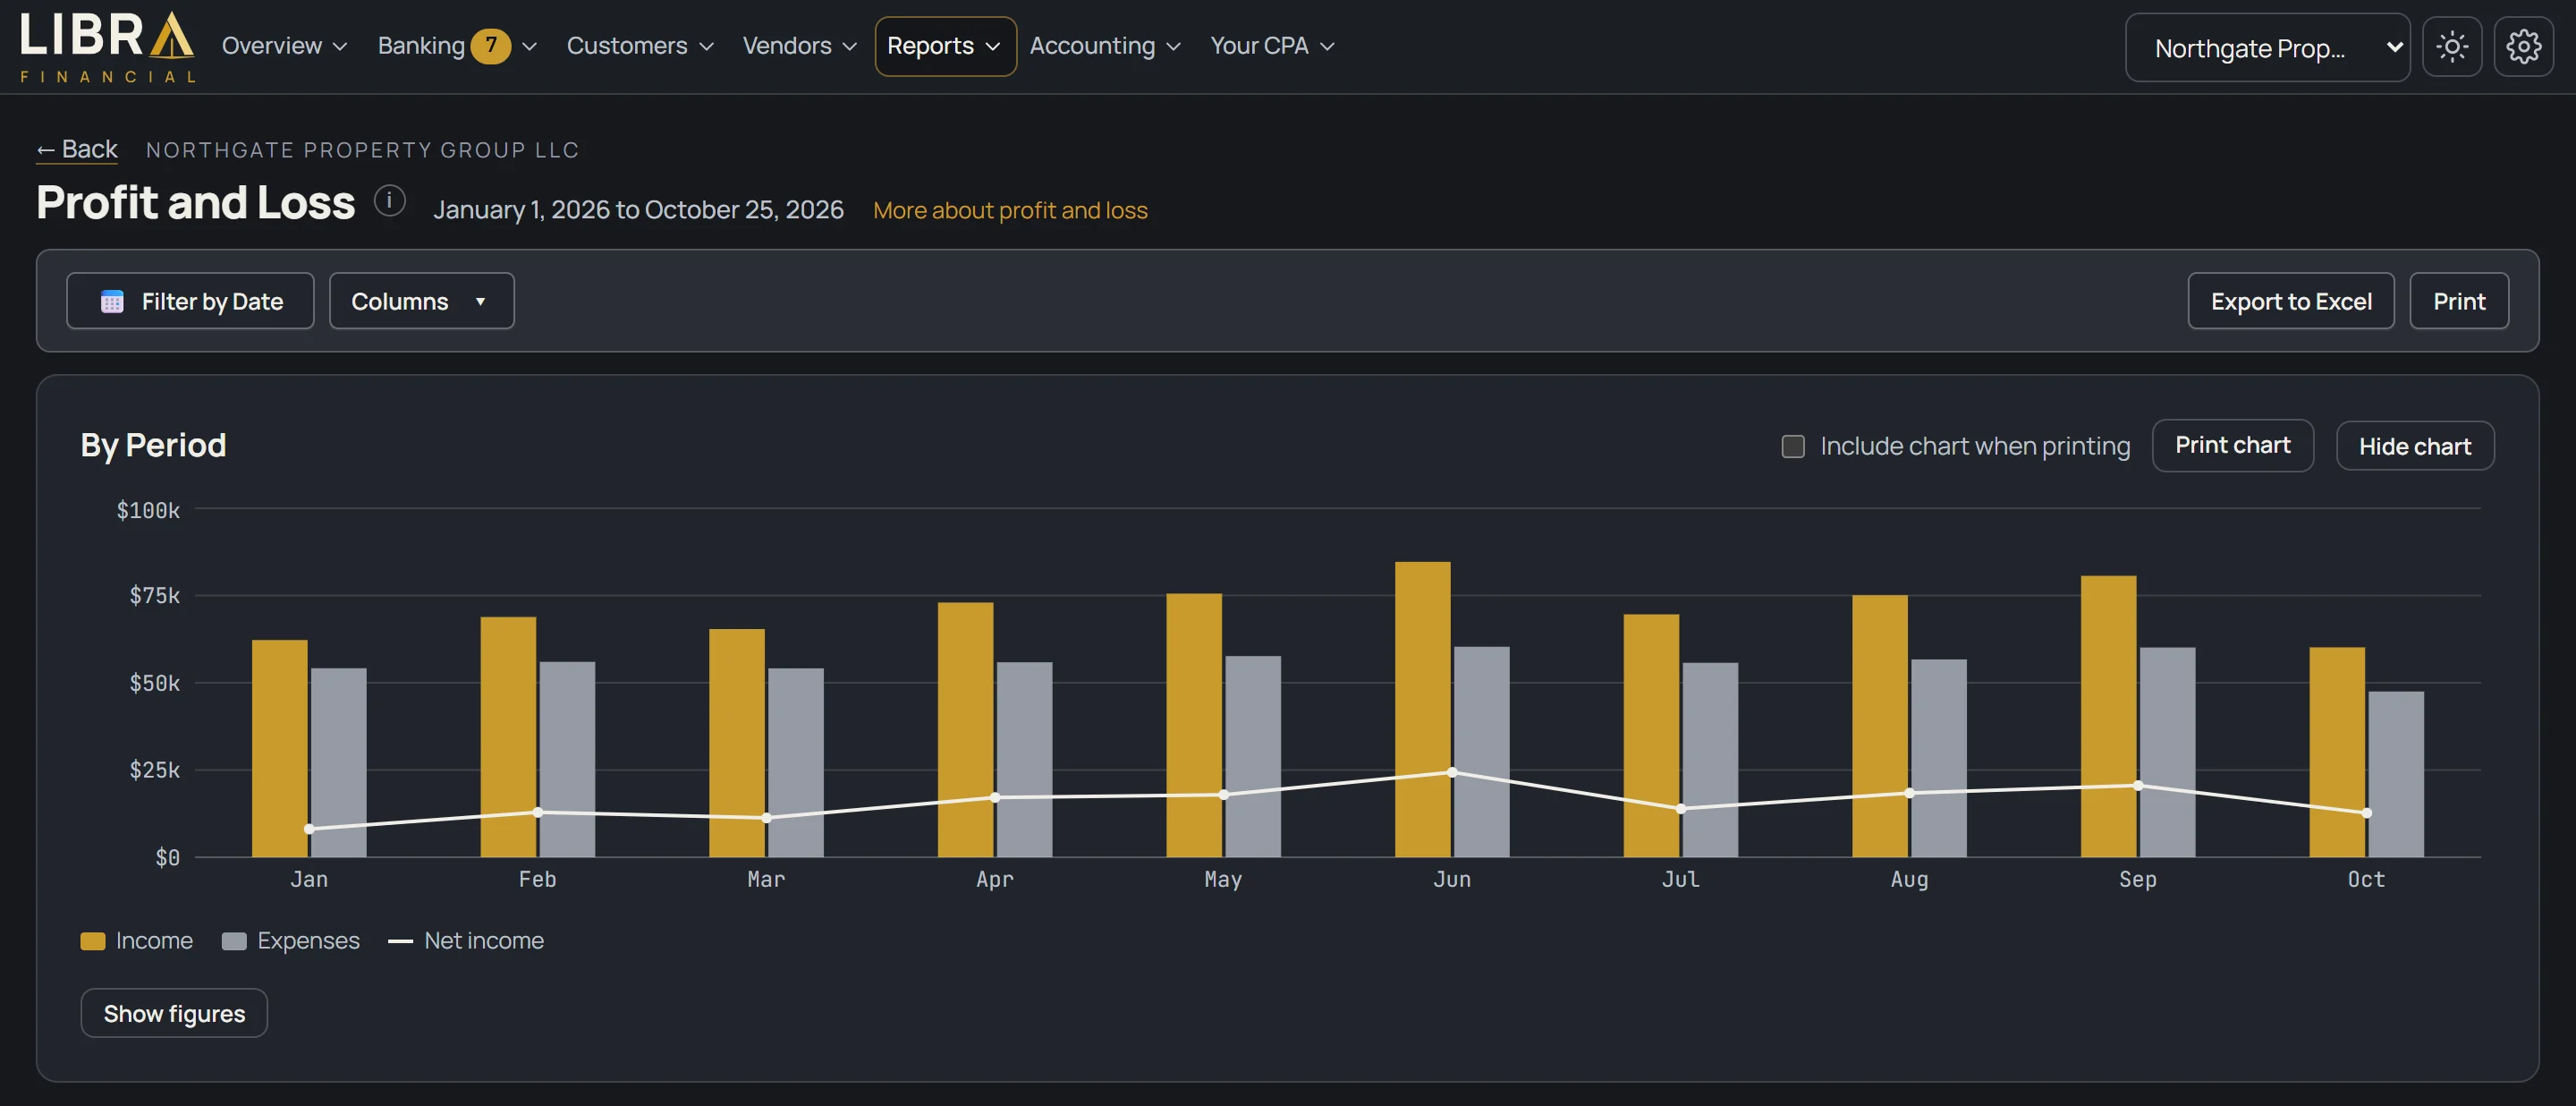Click the January income bar
Screen dimensions: 2576x1106
[x=279, y=748]
